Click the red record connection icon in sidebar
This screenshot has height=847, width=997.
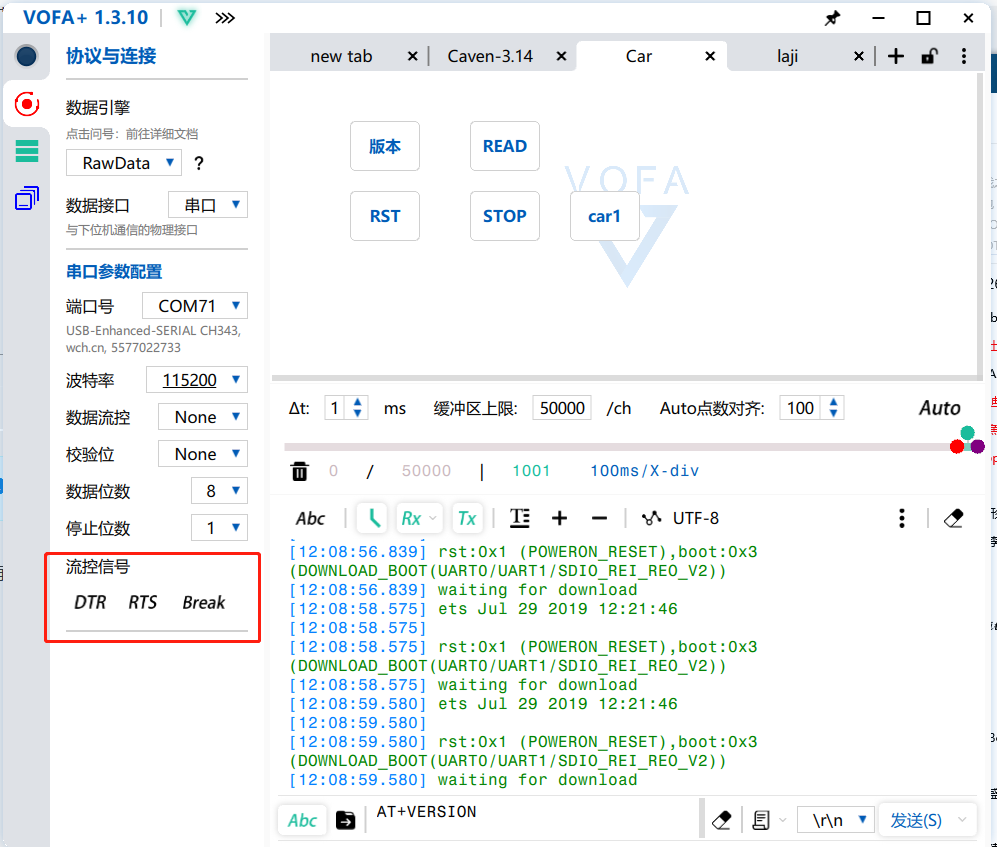point(27,103)
